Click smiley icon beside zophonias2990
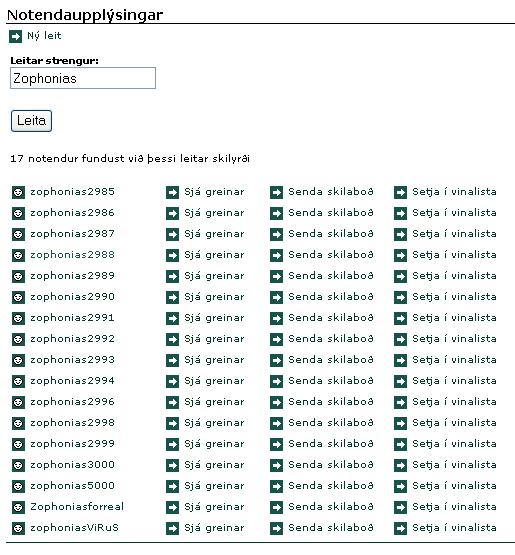The height and width of the screenshot is (555, 515). pyautogui.click(x=18, y=297)
